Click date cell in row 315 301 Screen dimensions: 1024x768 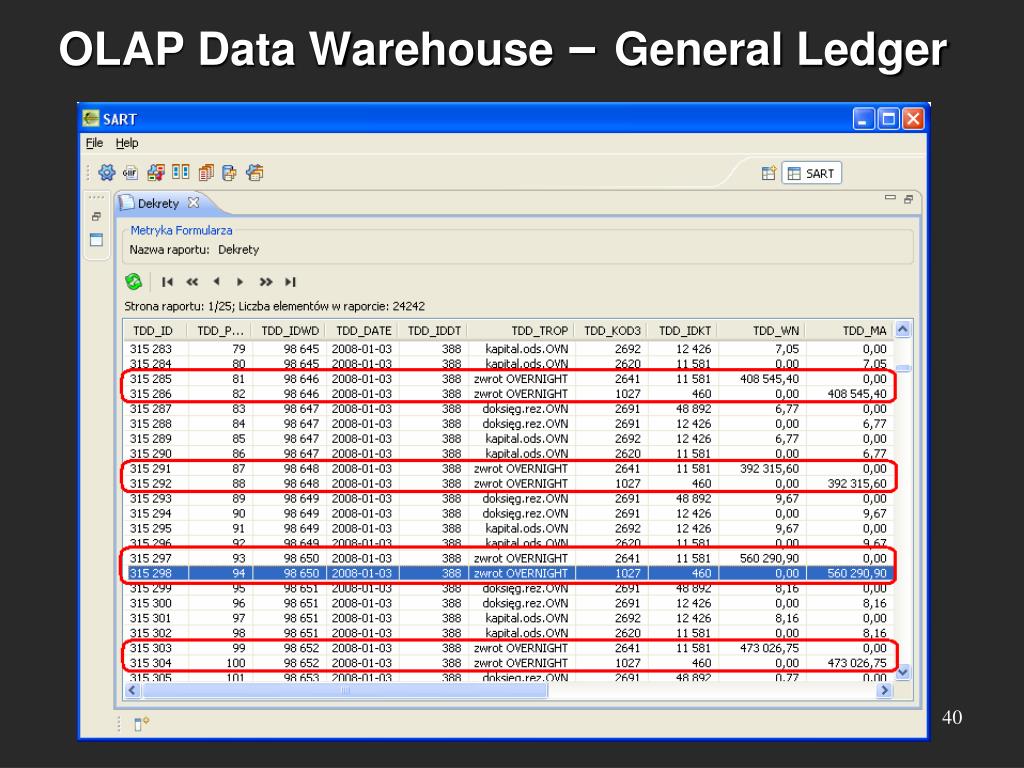tap(362, 618)
